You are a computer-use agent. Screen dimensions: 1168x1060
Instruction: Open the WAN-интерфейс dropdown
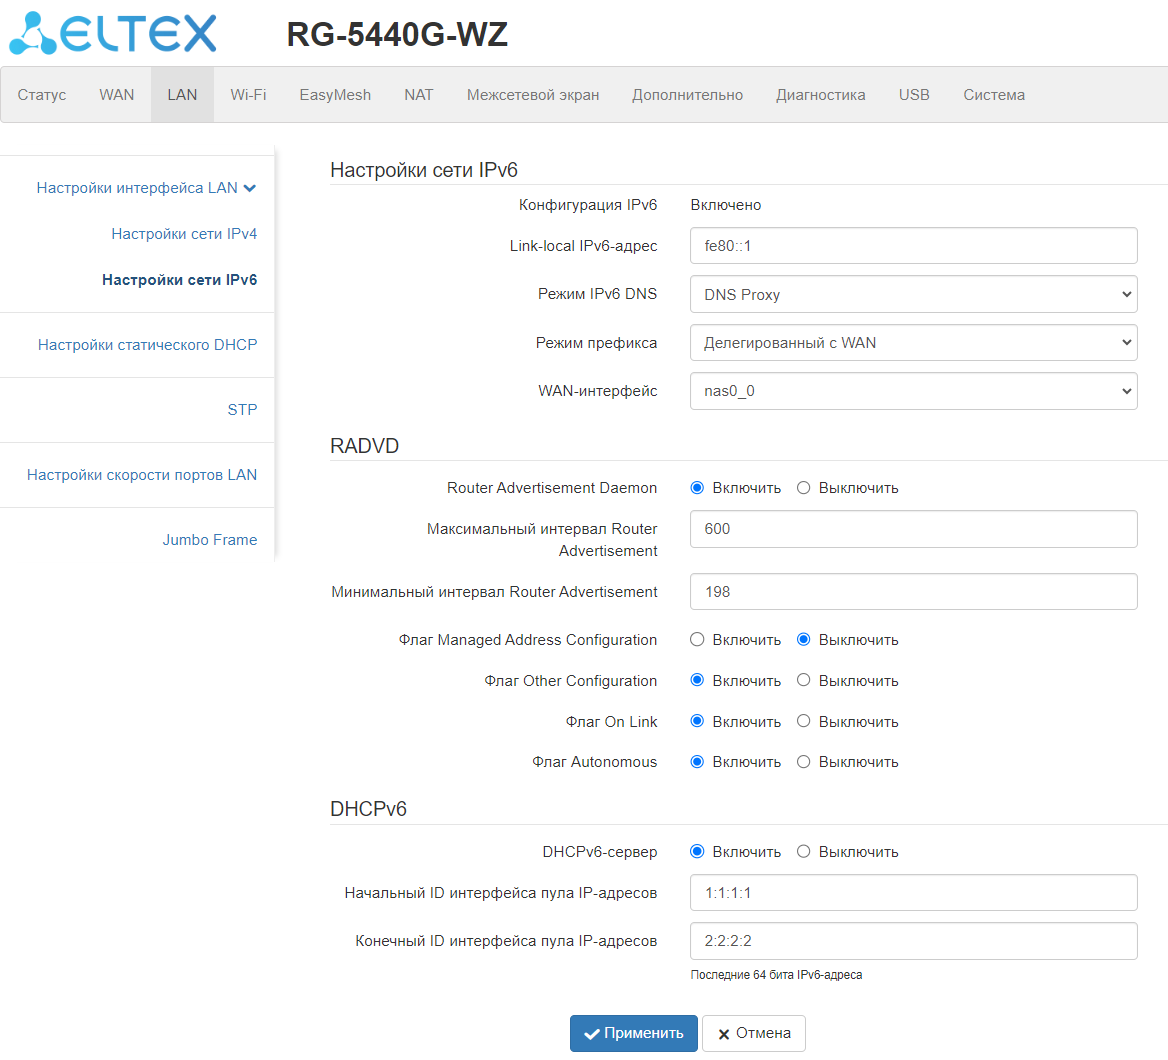(913, 391)
